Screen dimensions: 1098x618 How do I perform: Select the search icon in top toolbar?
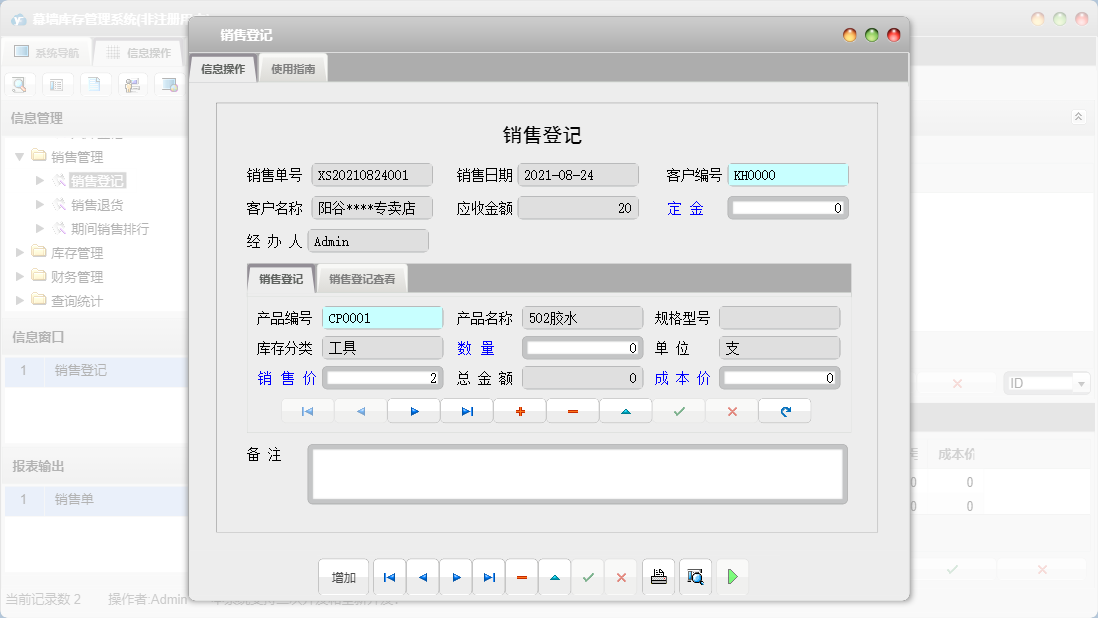20,84
